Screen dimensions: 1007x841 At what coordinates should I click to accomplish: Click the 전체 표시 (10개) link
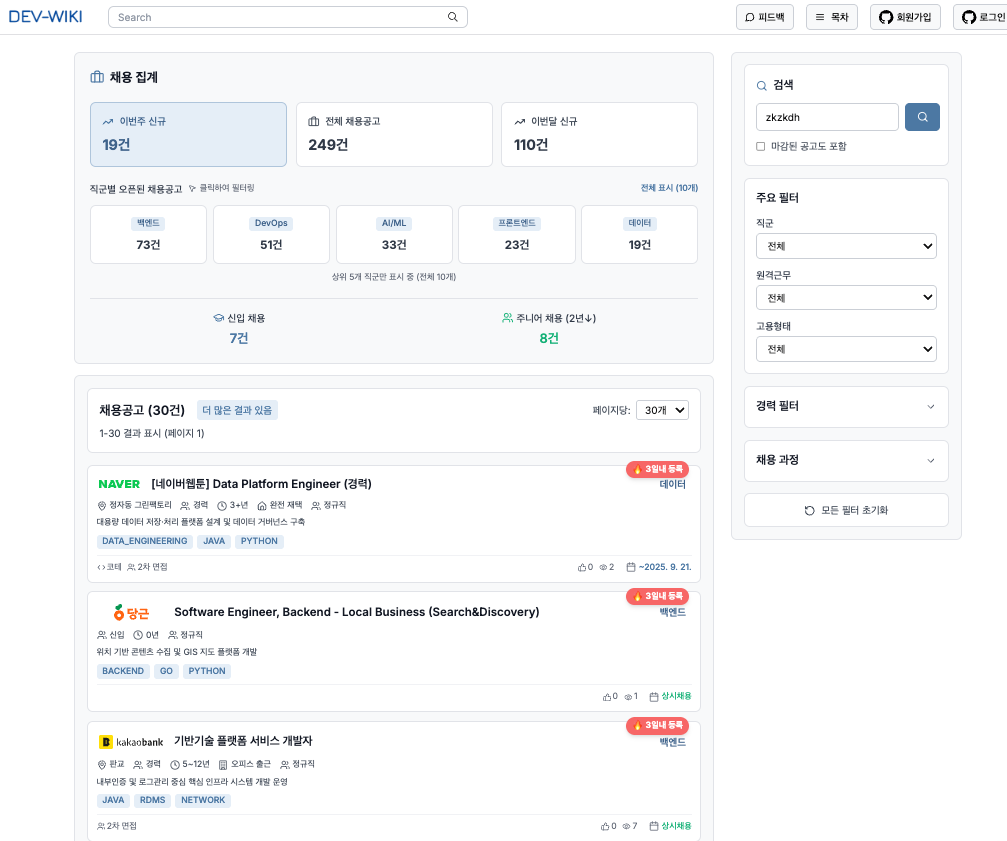pos(669,188)
